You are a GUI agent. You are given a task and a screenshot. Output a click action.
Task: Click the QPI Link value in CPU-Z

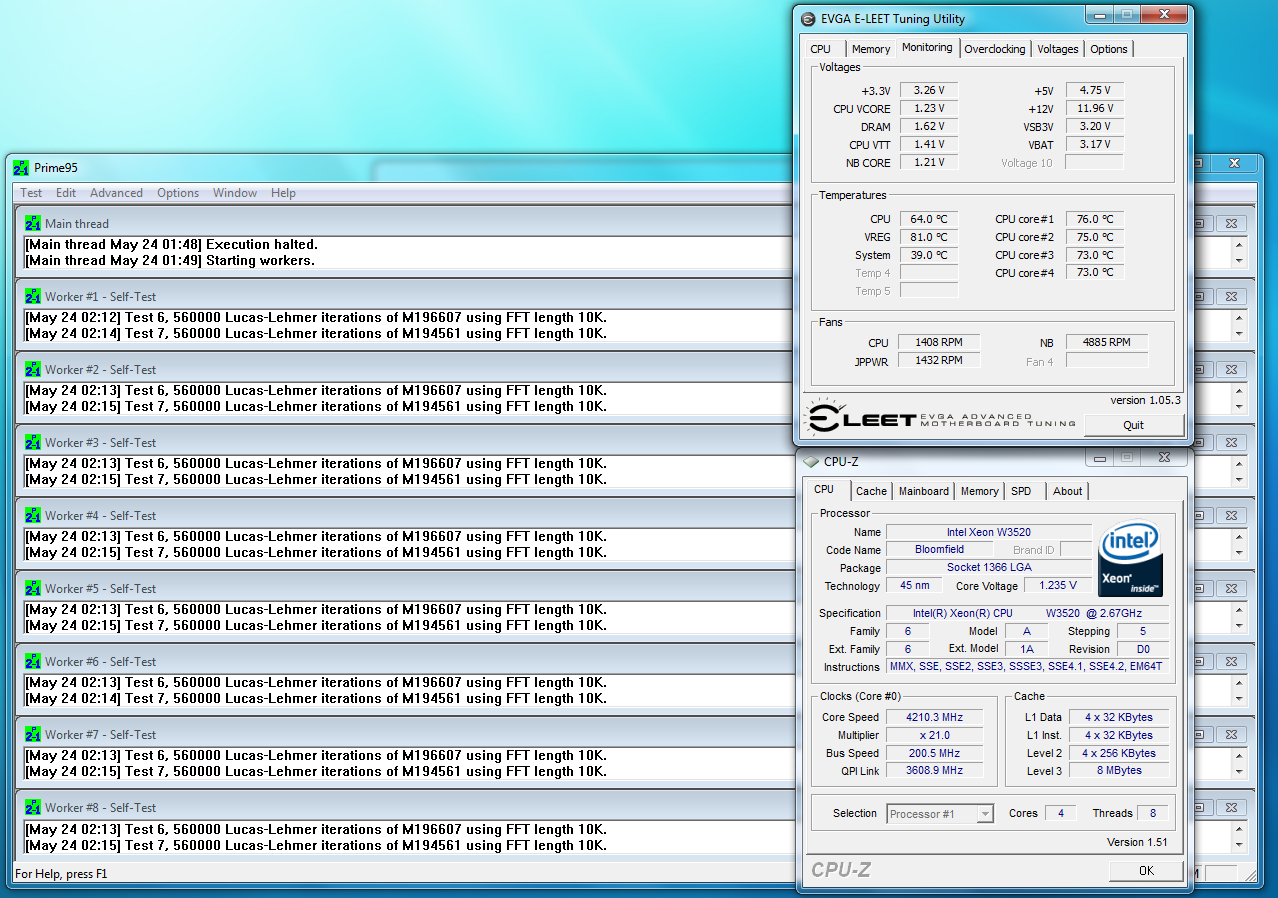click(934, 771)
